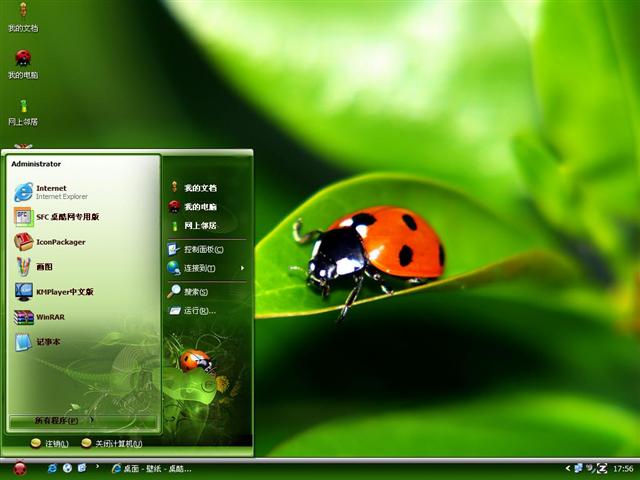Click the globe icon in the quick launch bar
Screen dimensions: 640x480
pos(67,468)
